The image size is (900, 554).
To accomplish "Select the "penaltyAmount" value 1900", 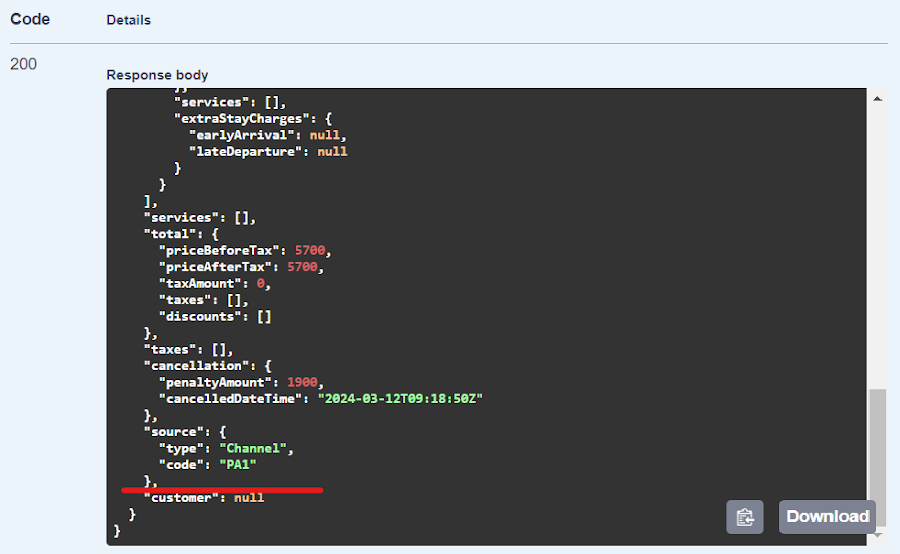I will click(x=302, y=382).
